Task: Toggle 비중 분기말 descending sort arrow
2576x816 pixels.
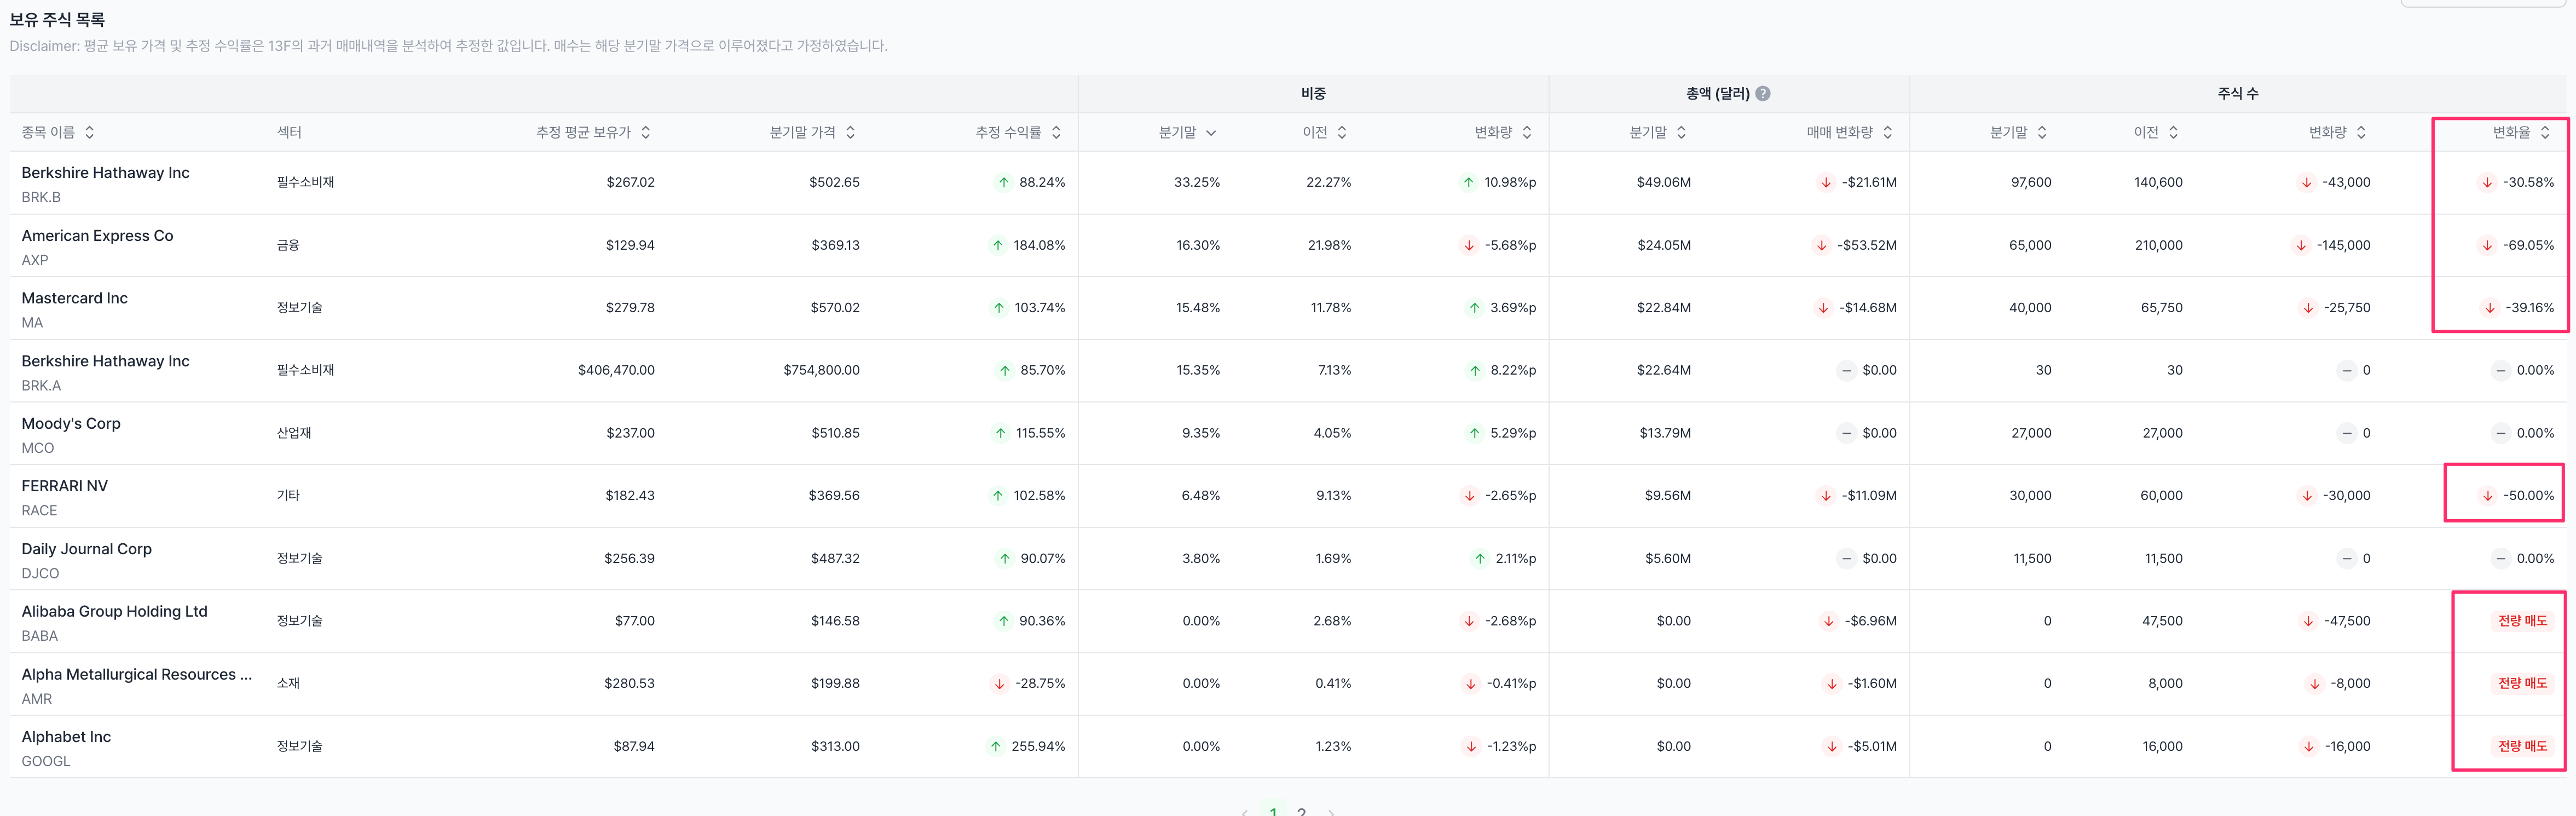Action: coord(1211,132)
